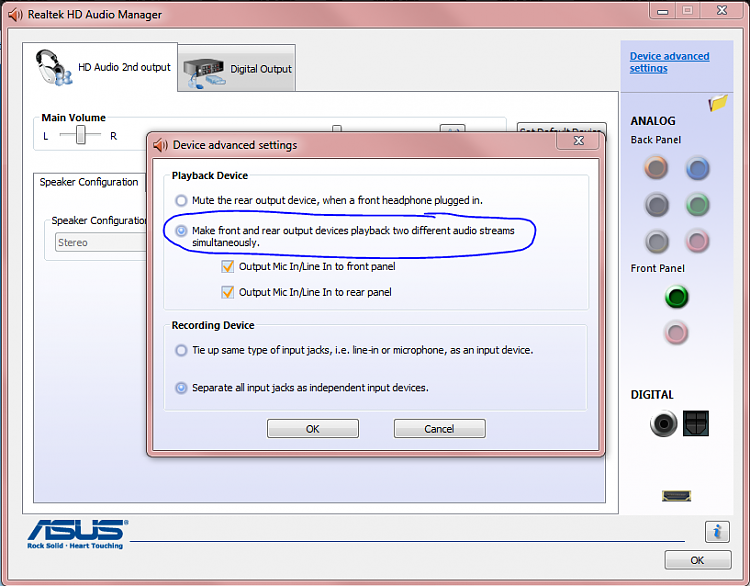This screenshot has width=750, height=586.
Task: Select Tie up same type of input jacks
Action: pos(181,350)
